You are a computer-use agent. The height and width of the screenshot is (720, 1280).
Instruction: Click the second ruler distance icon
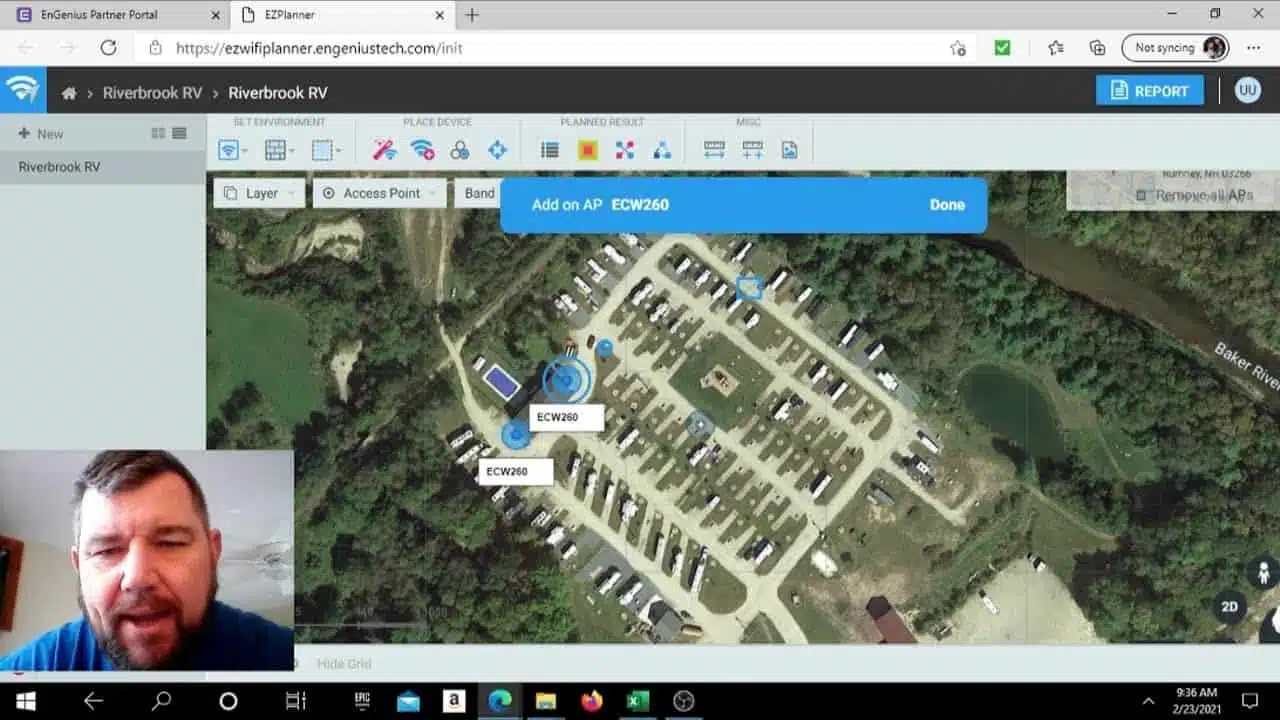[752, 150]
